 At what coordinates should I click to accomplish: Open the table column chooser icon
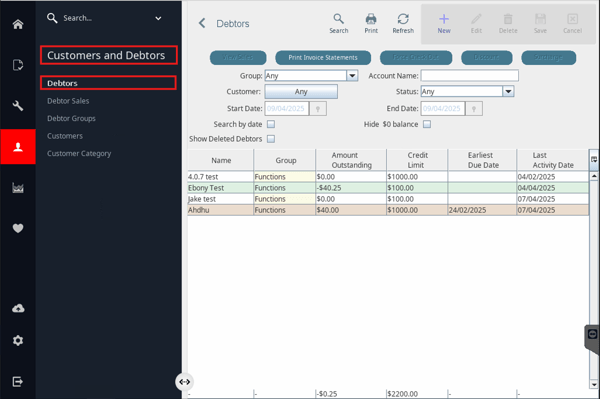[x=594, y=160]
